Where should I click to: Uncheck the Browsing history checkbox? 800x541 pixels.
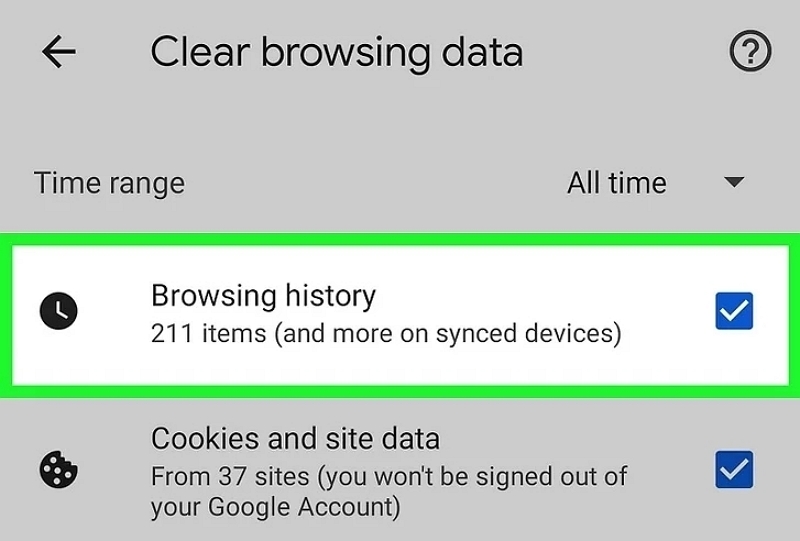coord(734,310)
